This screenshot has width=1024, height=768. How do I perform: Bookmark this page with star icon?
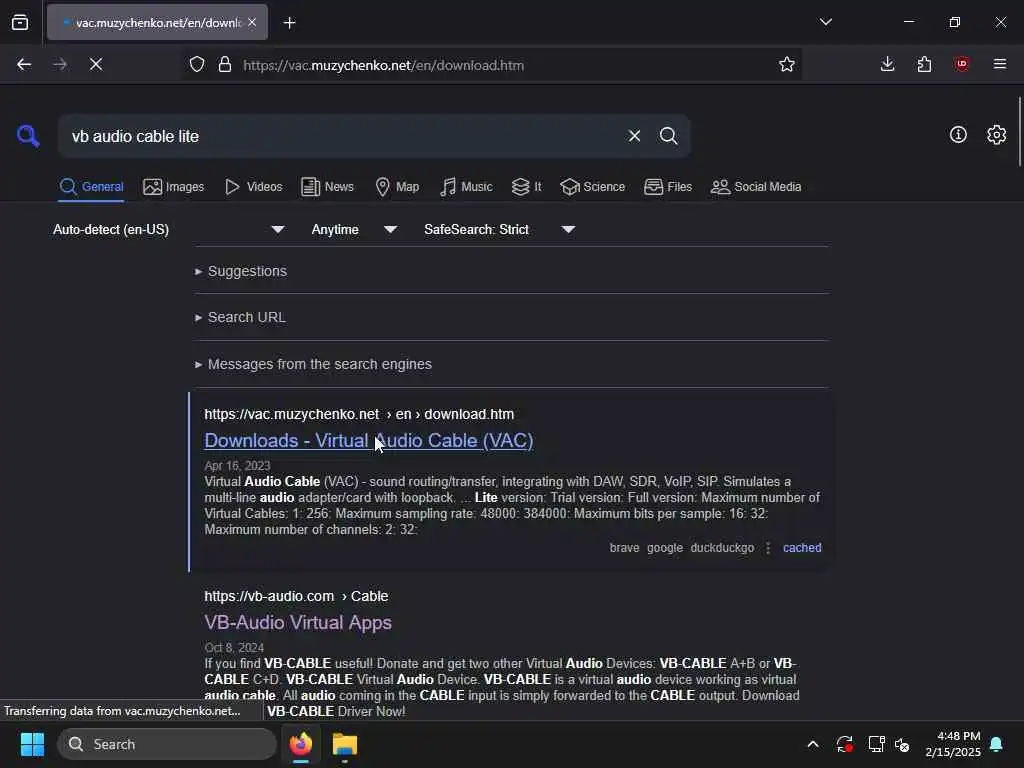(787, 65)
